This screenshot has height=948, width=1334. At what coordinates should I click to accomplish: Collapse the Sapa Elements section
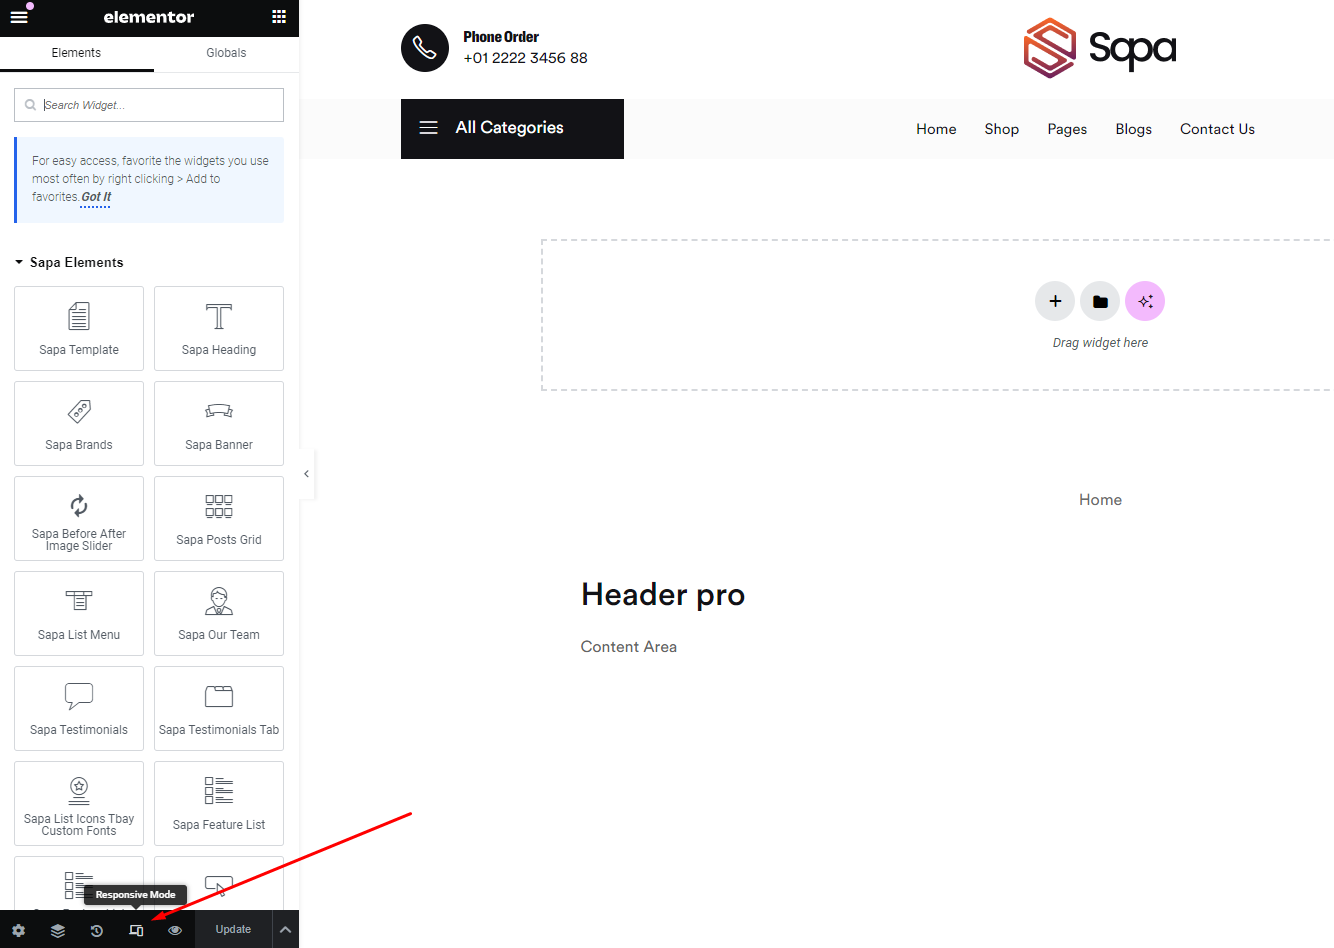point(69,262)
